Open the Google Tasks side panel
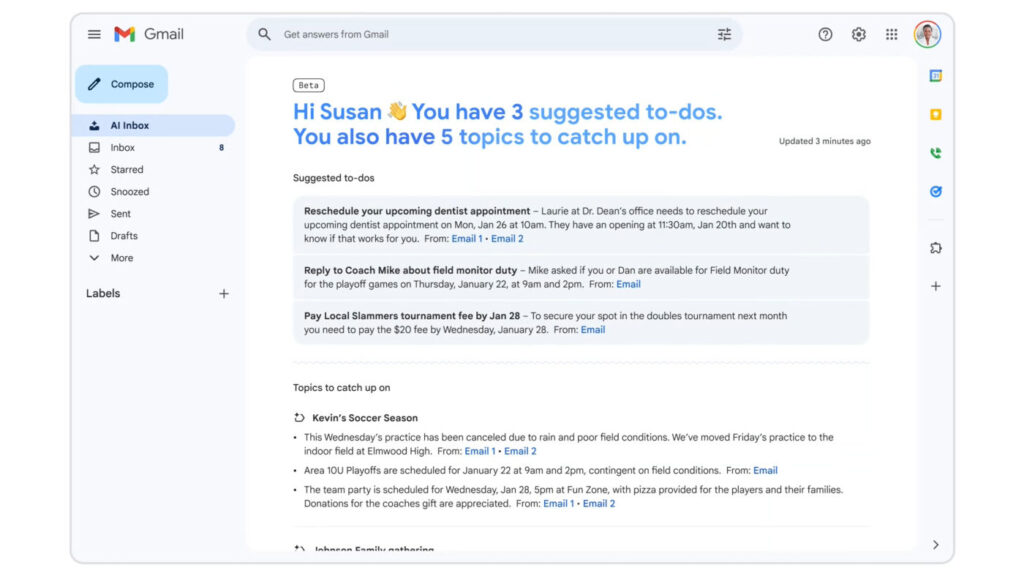The image size is (1024, 576). click(934, 191)
